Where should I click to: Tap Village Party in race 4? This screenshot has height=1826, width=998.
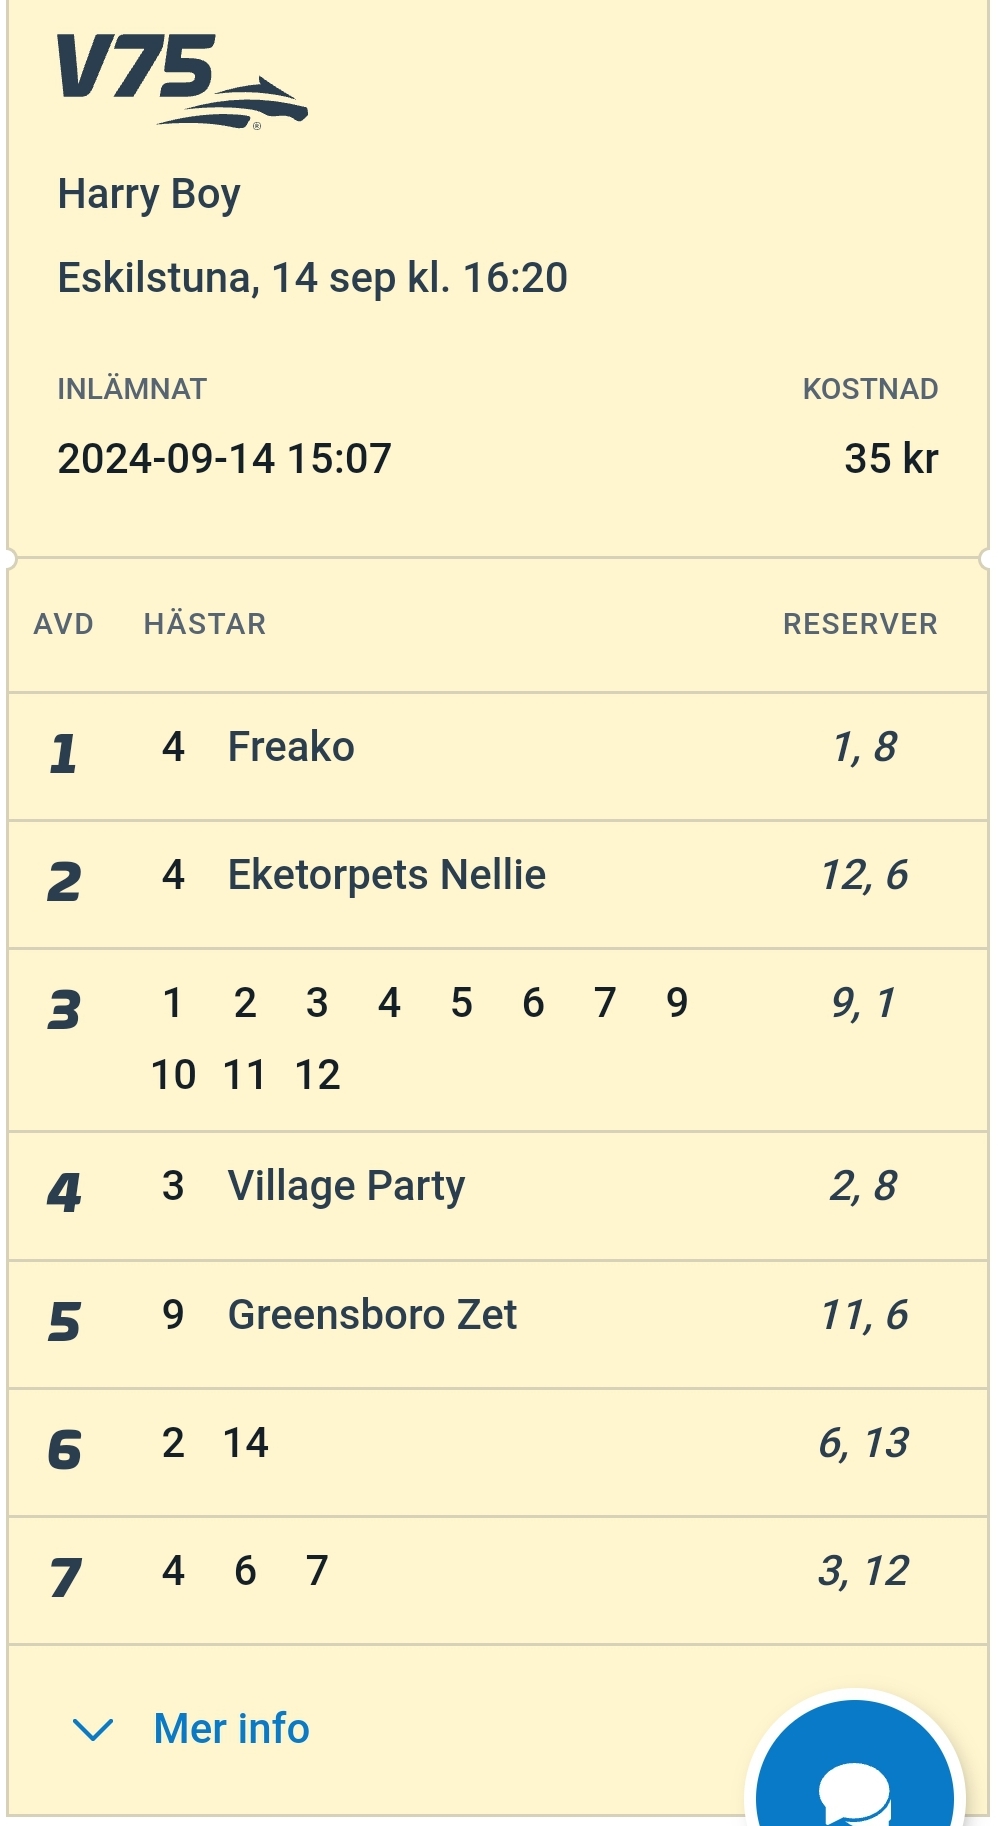coord(346,1186)
